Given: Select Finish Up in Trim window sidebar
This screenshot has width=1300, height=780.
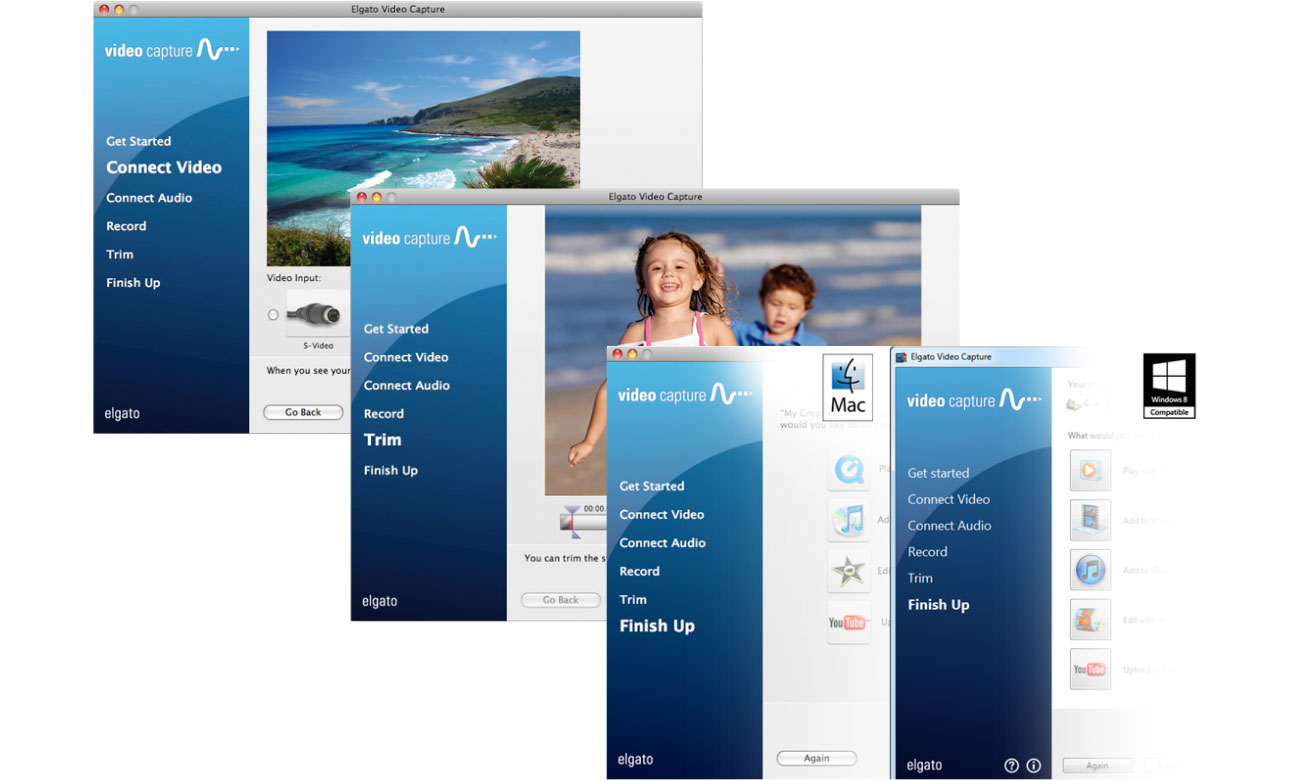Looking at the screenshot, I should pos(391,470).
